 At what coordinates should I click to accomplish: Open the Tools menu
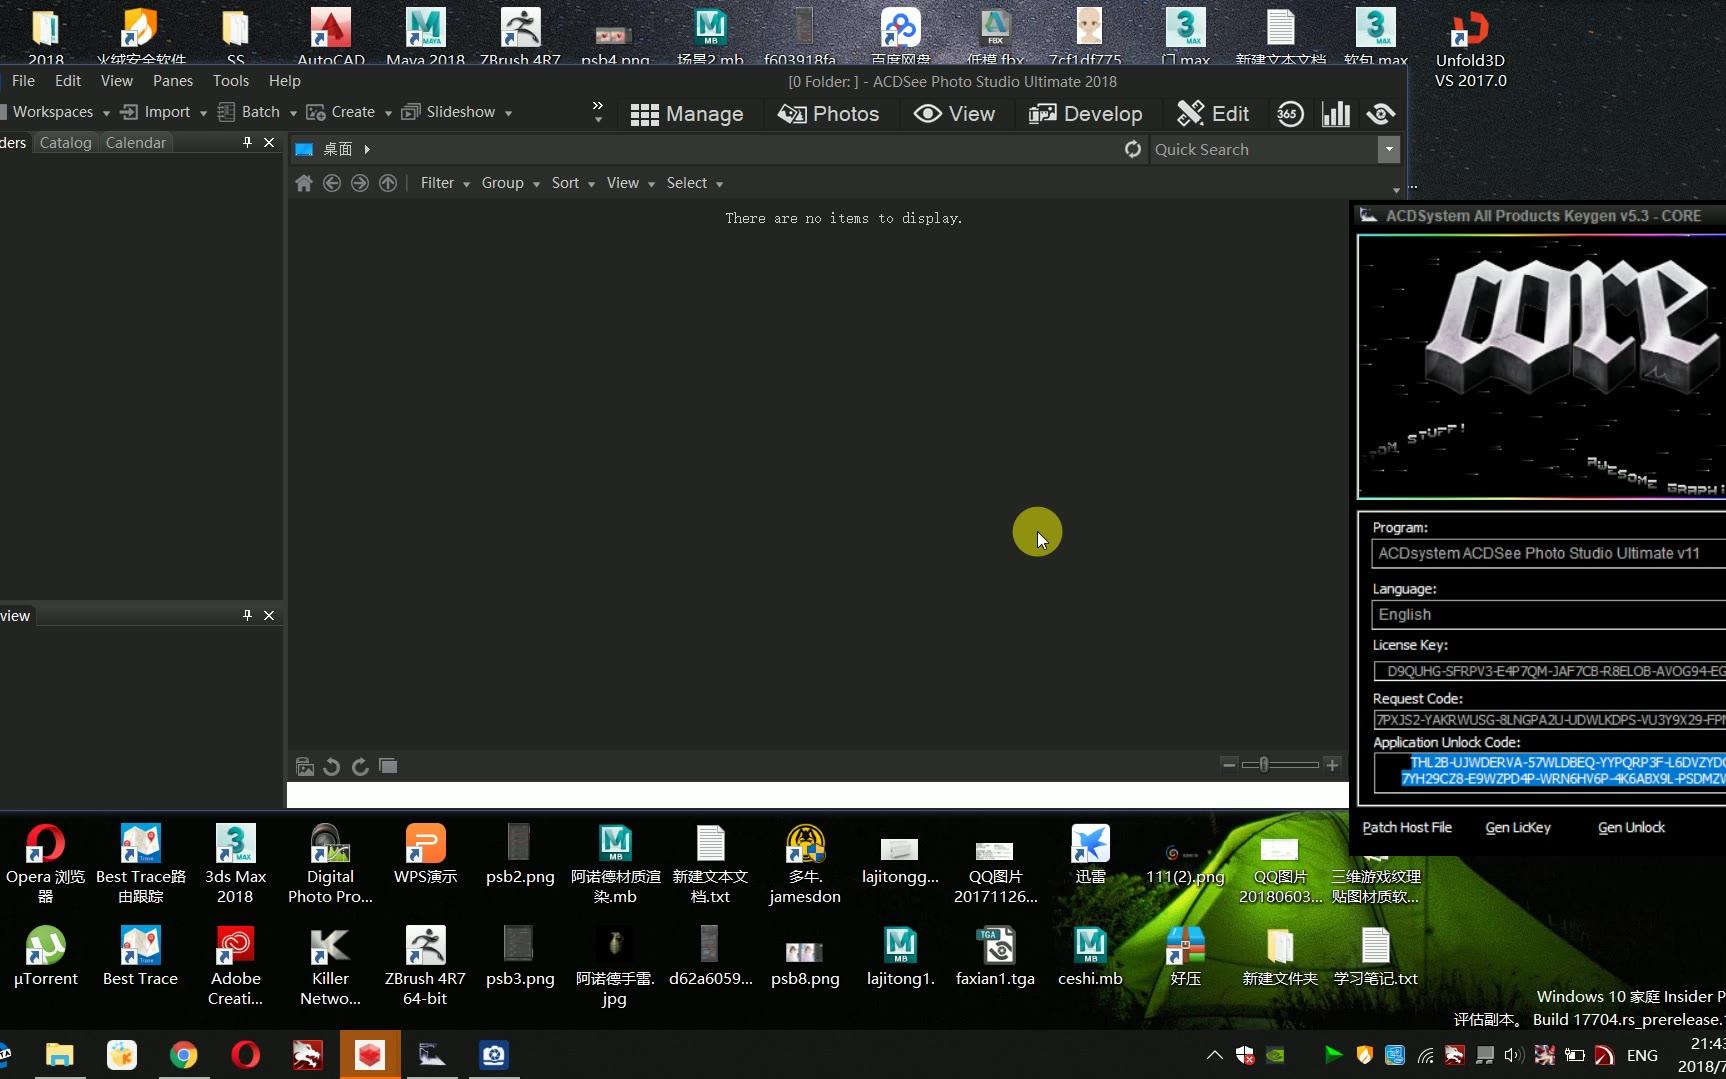pyautogui.click(x=231, y=81)
